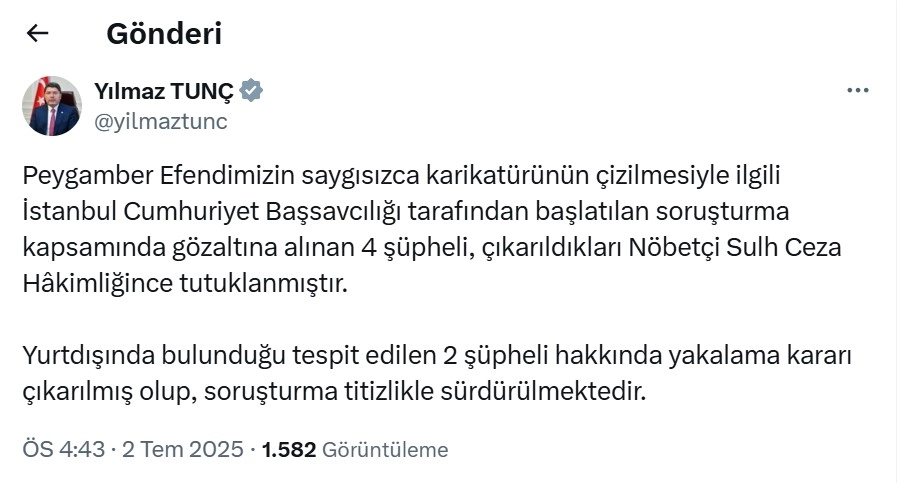
Task: Click the word 'Yurtdışında' in second paragraph
Action: [x=84, y=356]
